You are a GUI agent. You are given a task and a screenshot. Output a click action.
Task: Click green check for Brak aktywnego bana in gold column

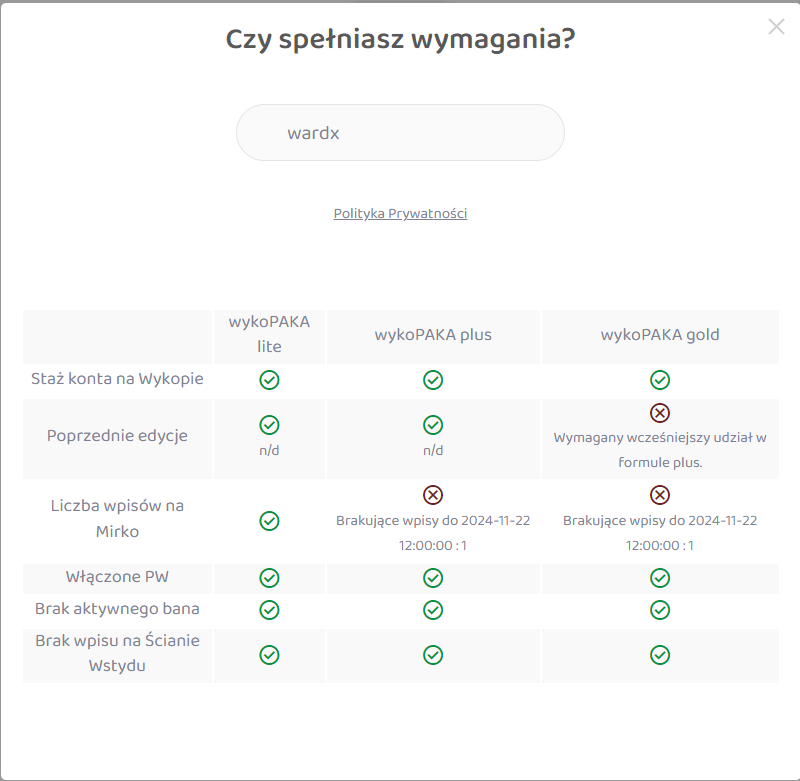(x=660, y=610)
